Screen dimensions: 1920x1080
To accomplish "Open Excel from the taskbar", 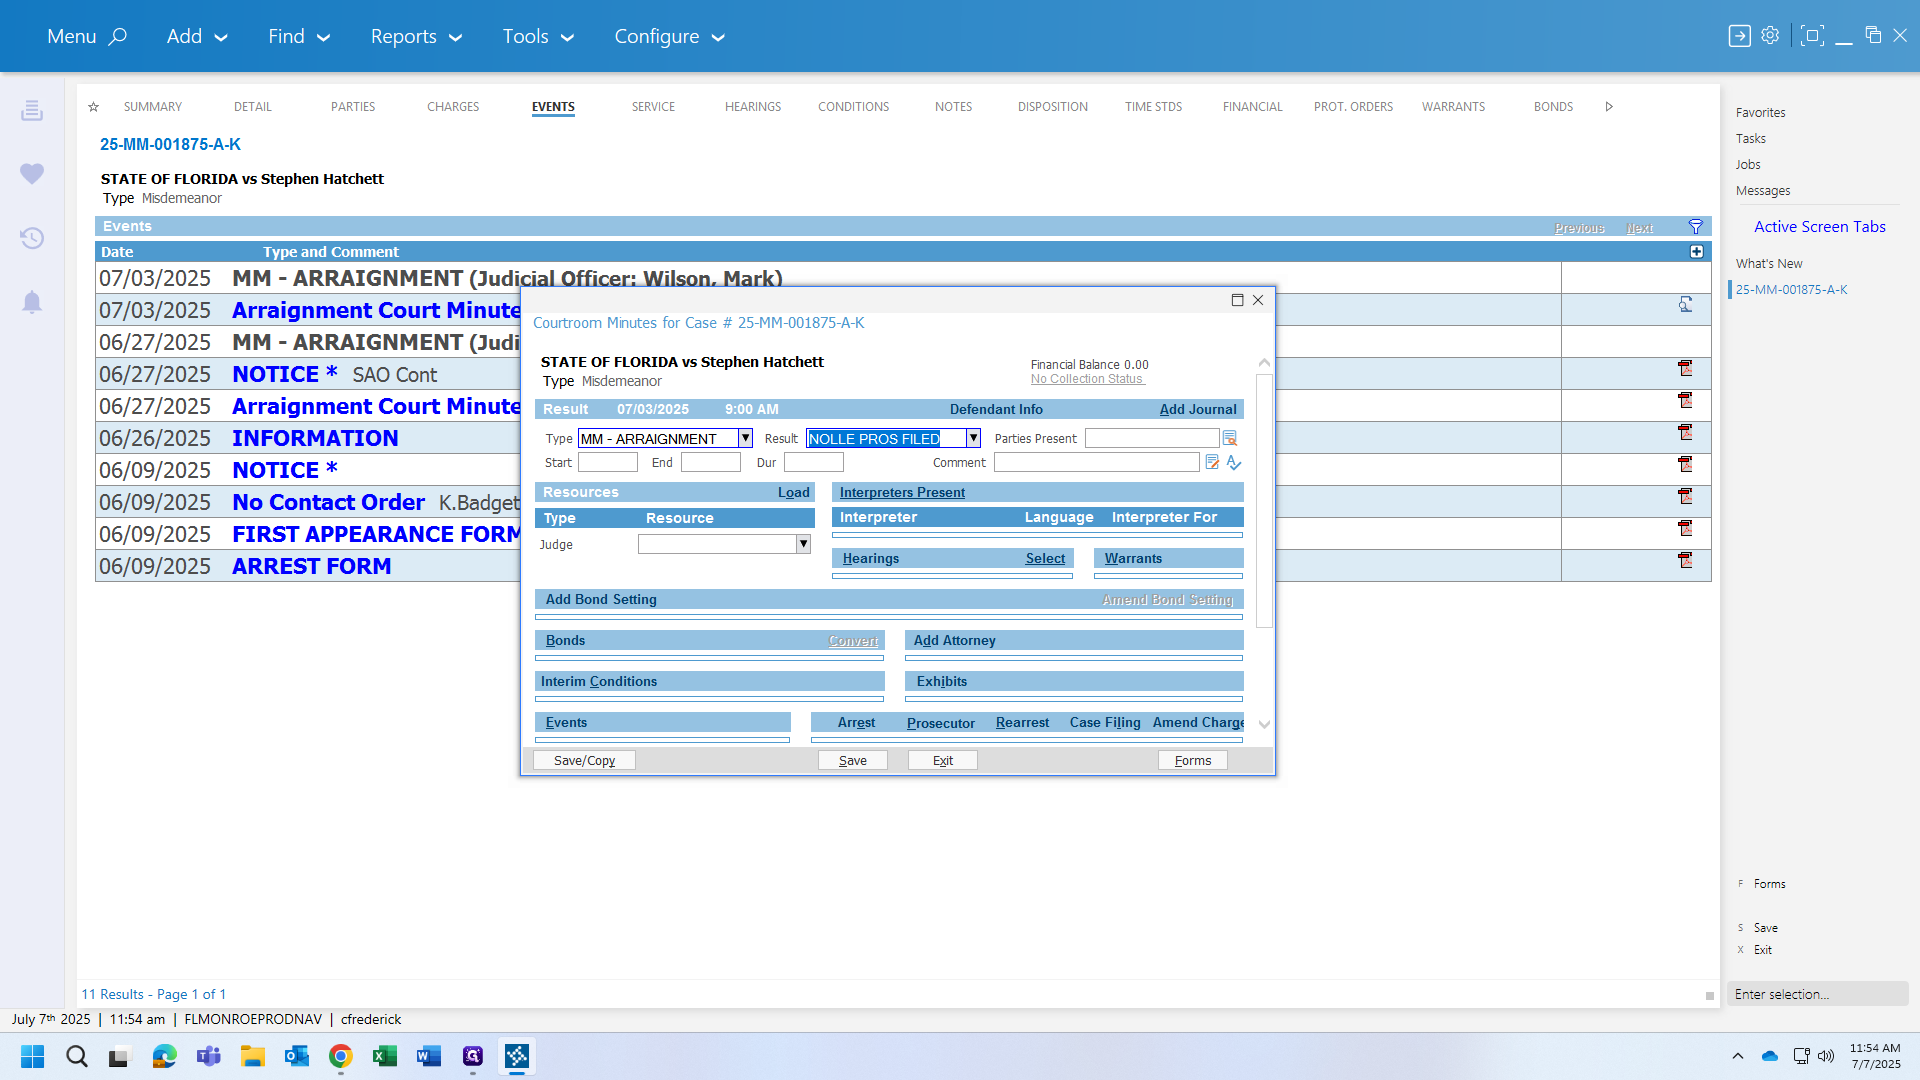I will point(384,1056).
